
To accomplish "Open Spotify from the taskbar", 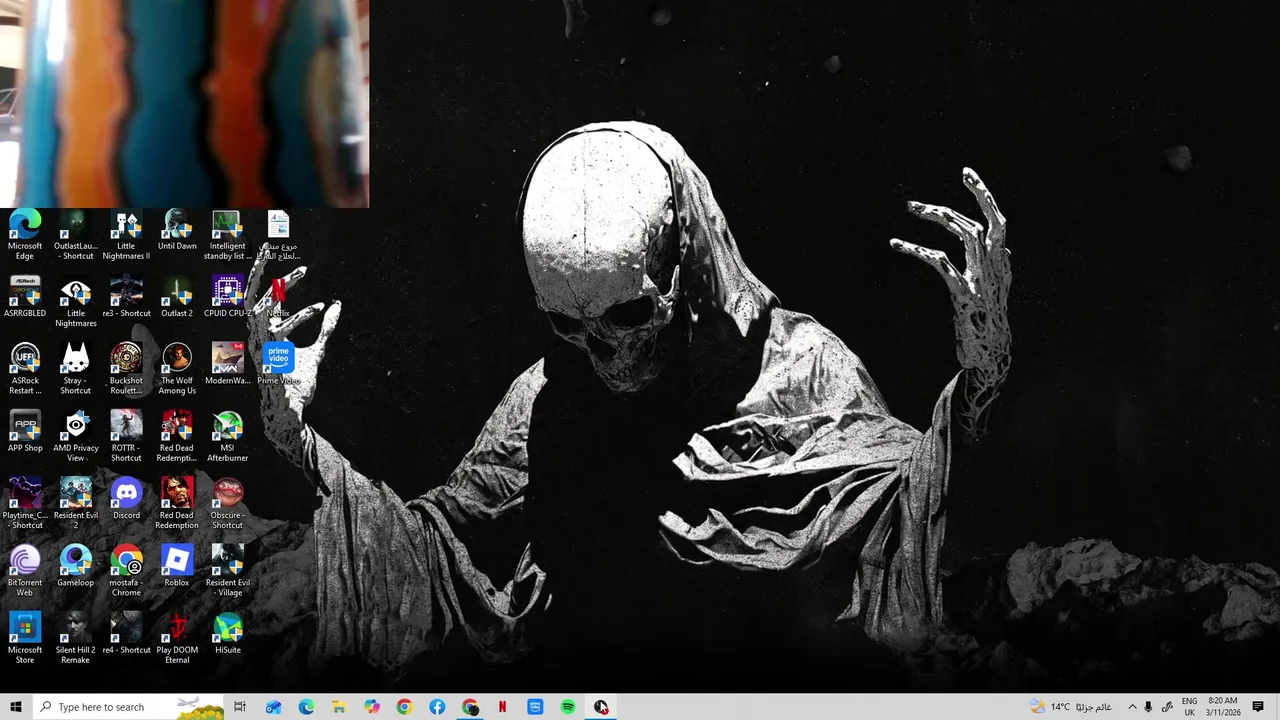I will pyautogui.click(x=568, y=707).
